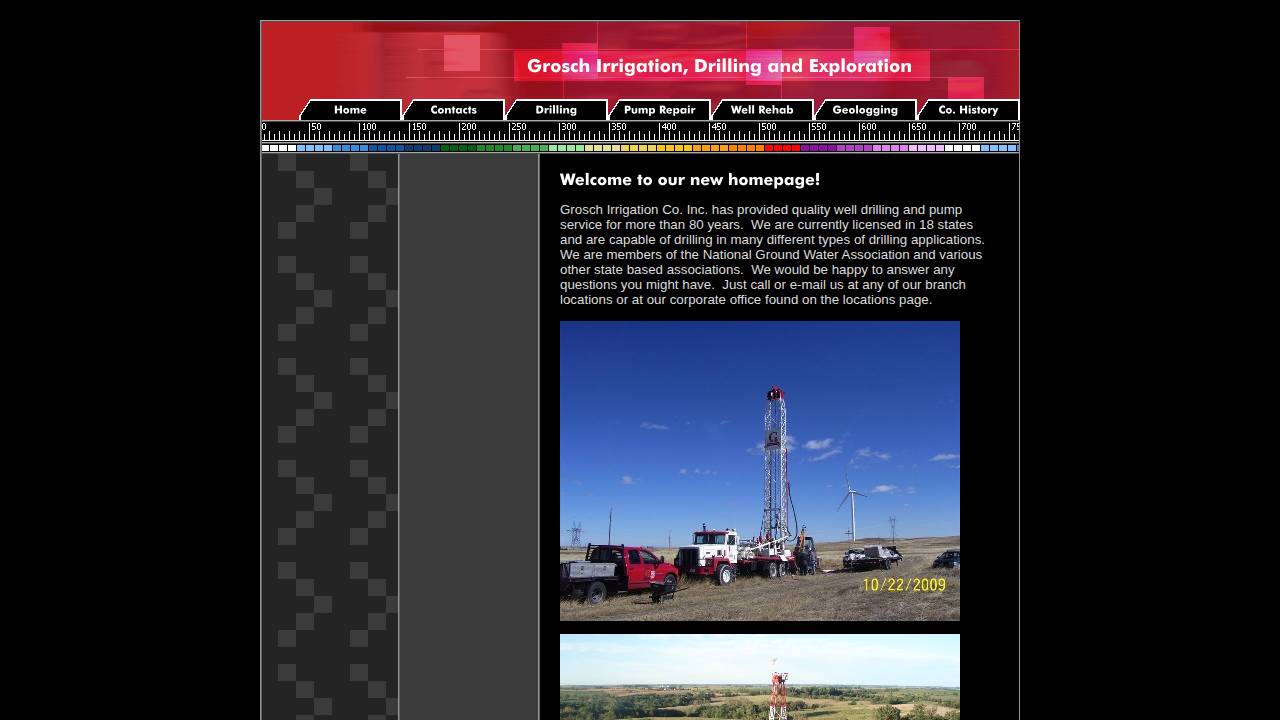Viewport: 1280px width, 720px height.
Task: Click the drilling rig photo dated 10/22/2009
Action: point(759,470)
